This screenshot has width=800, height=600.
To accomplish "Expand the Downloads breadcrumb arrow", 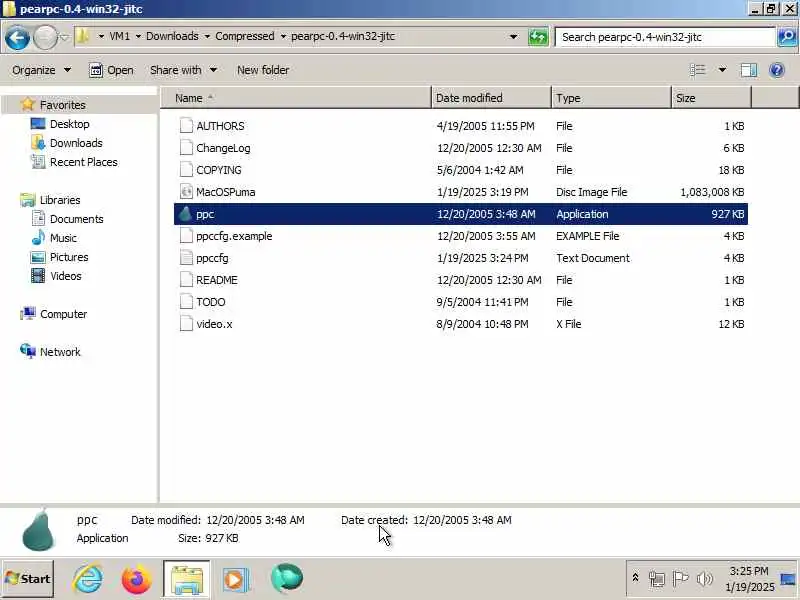I will [207, 37].
